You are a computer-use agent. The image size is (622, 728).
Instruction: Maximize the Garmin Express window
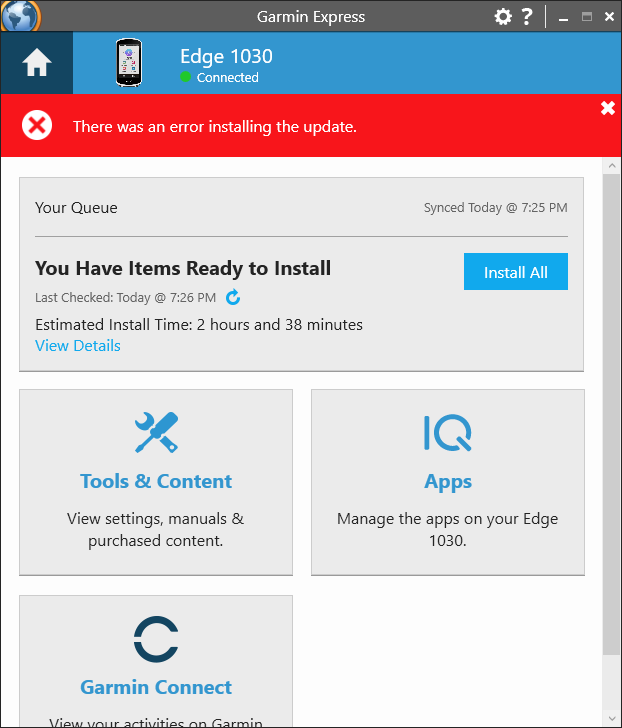coord(587,17)
